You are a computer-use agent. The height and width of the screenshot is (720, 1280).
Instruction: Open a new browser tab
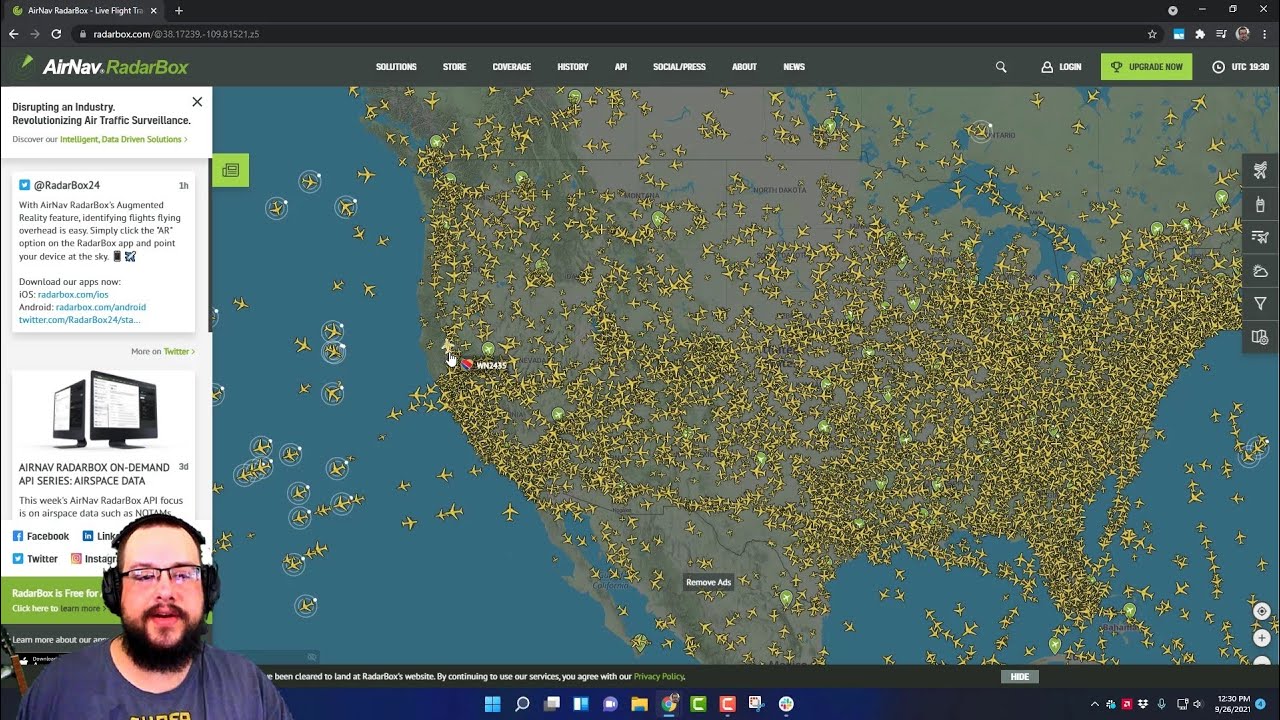click(x=179, y=10)
